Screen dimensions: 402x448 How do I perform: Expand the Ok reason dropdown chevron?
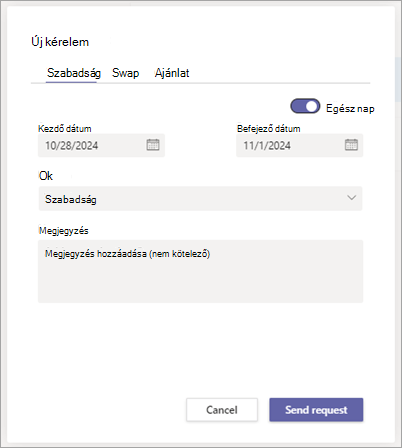(x=351, y=198)
